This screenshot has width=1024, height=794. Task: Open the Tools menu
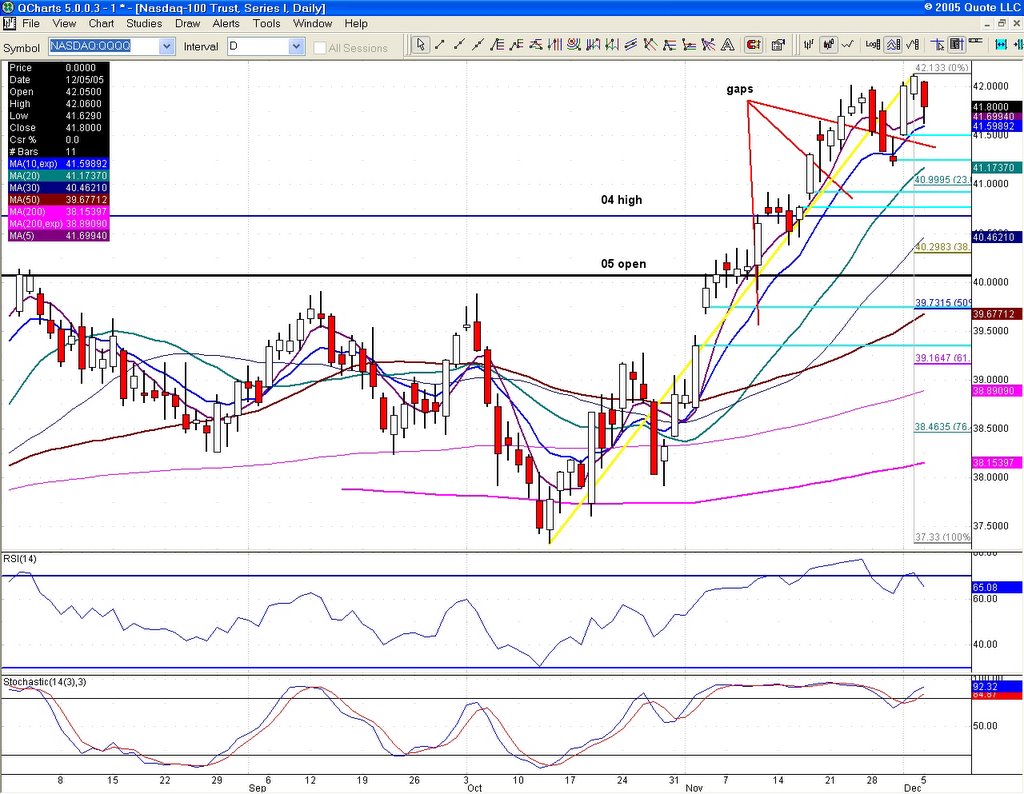266,24
